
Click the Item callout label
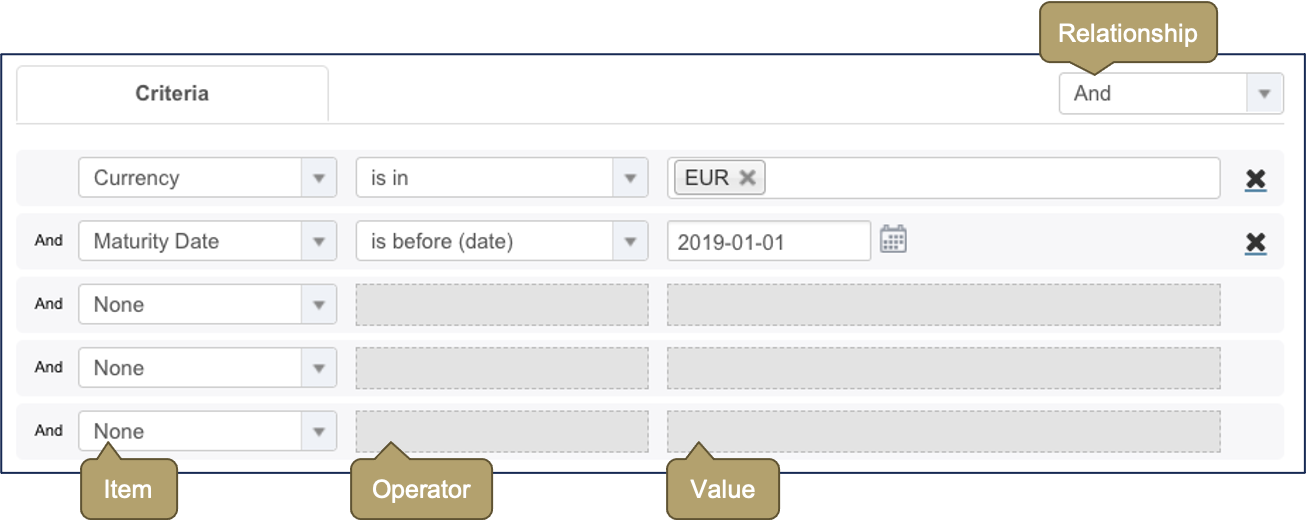[128, 489]
